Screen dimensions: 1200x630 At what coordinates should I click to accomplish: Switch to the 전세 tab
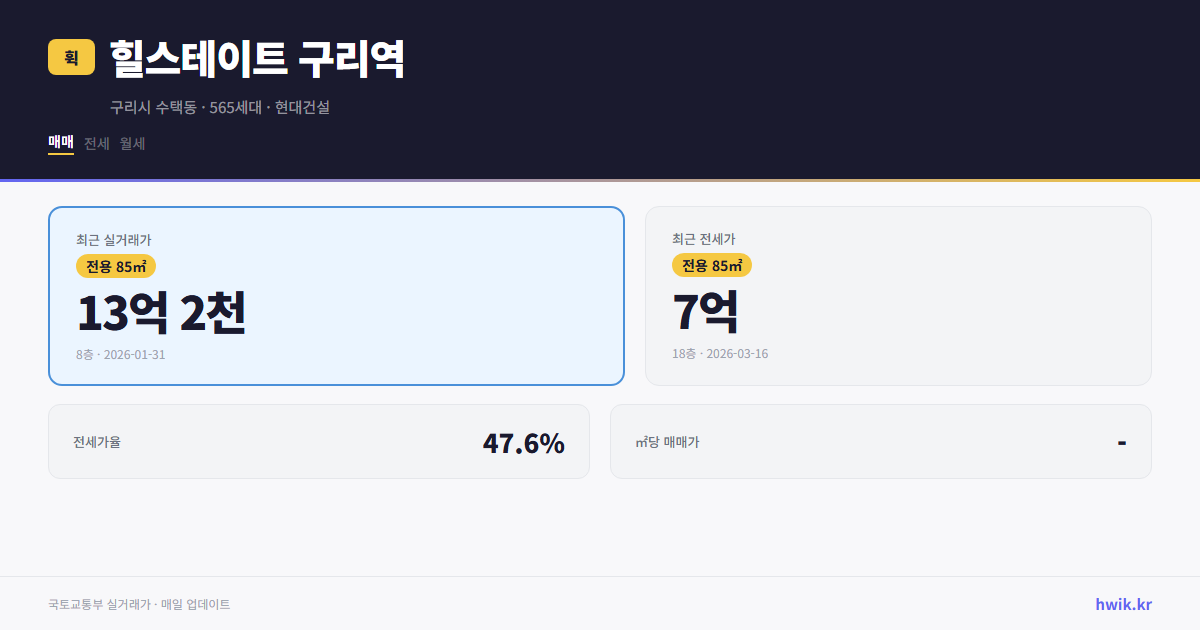coord(97,143)
